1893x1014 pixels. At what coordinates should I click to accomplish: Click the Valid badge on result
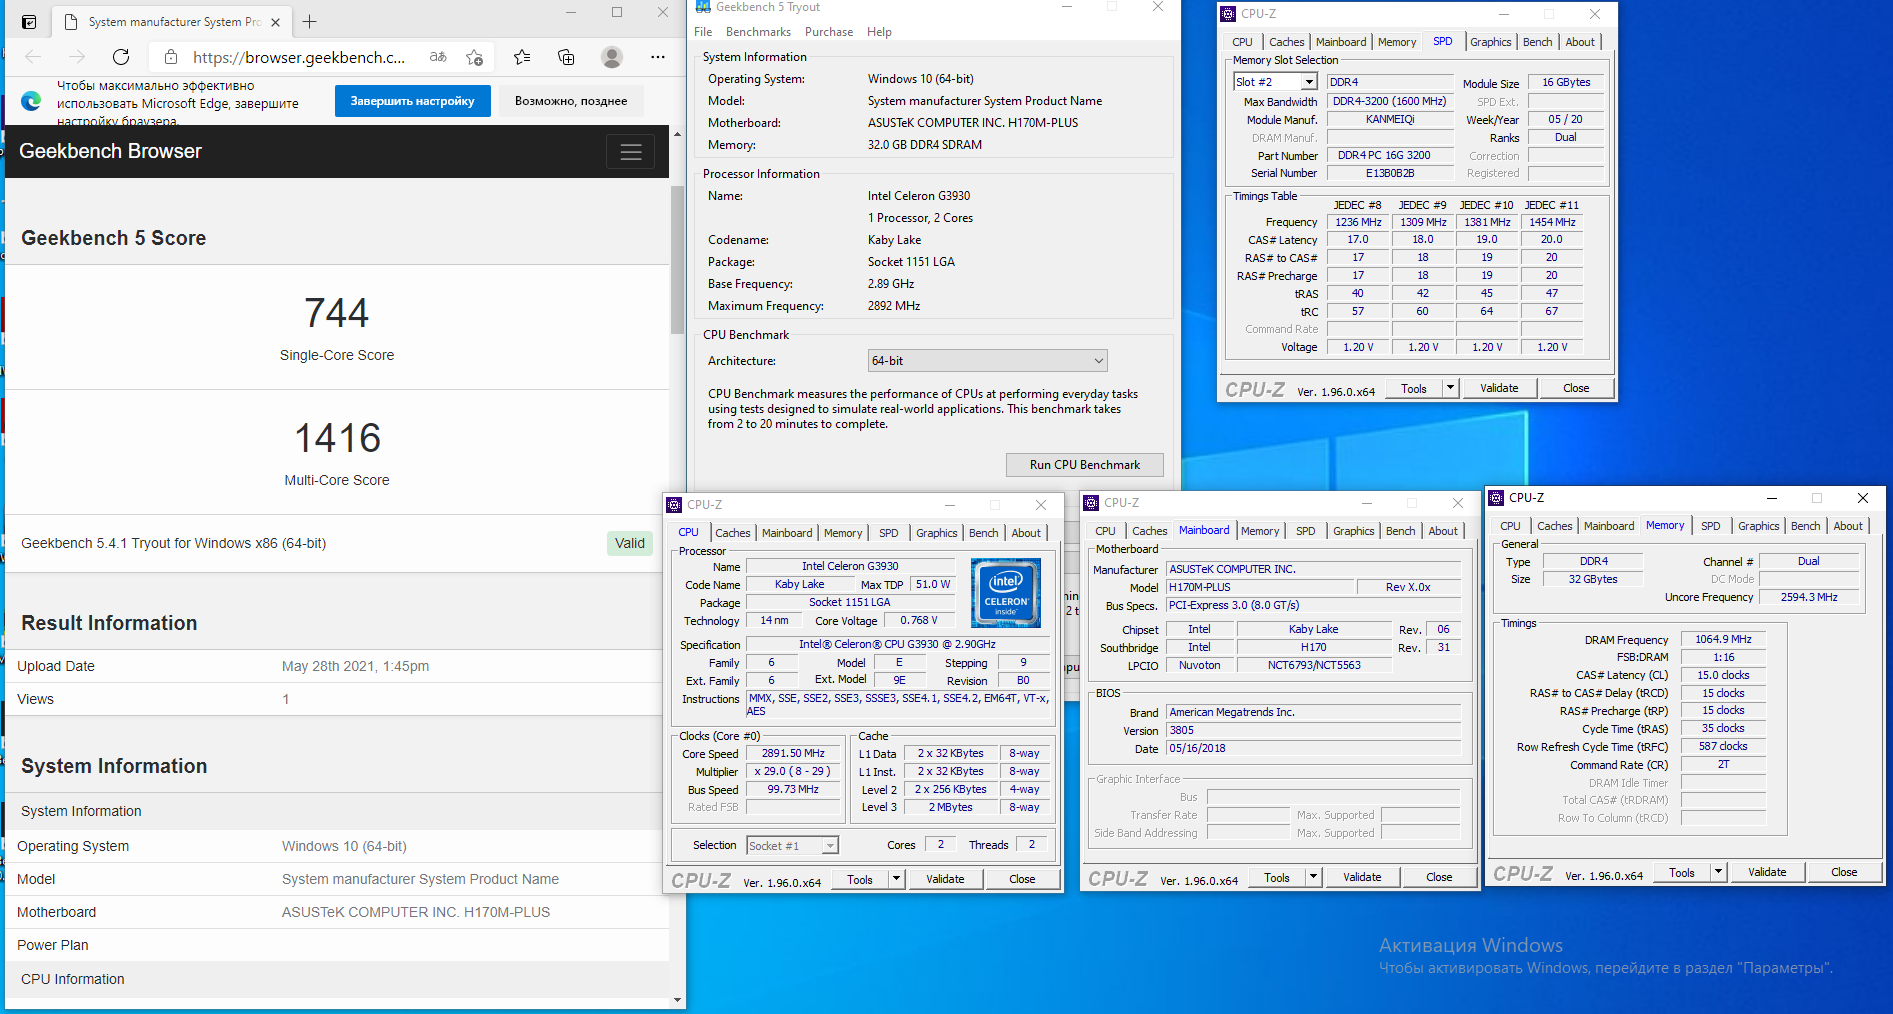tap(630, 543)
